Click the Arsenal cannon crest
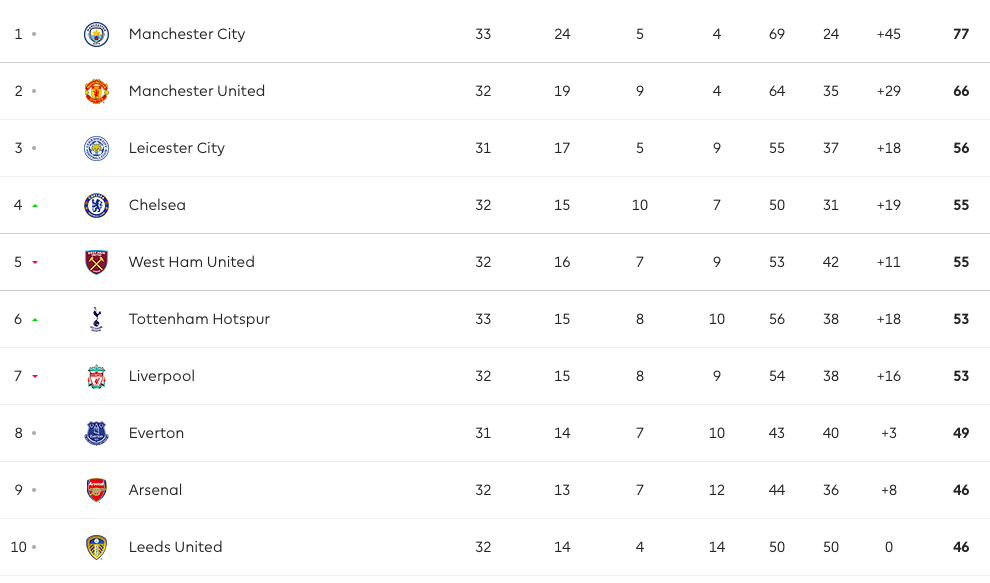This screenshot has height=583, width=990. [97, 490]
